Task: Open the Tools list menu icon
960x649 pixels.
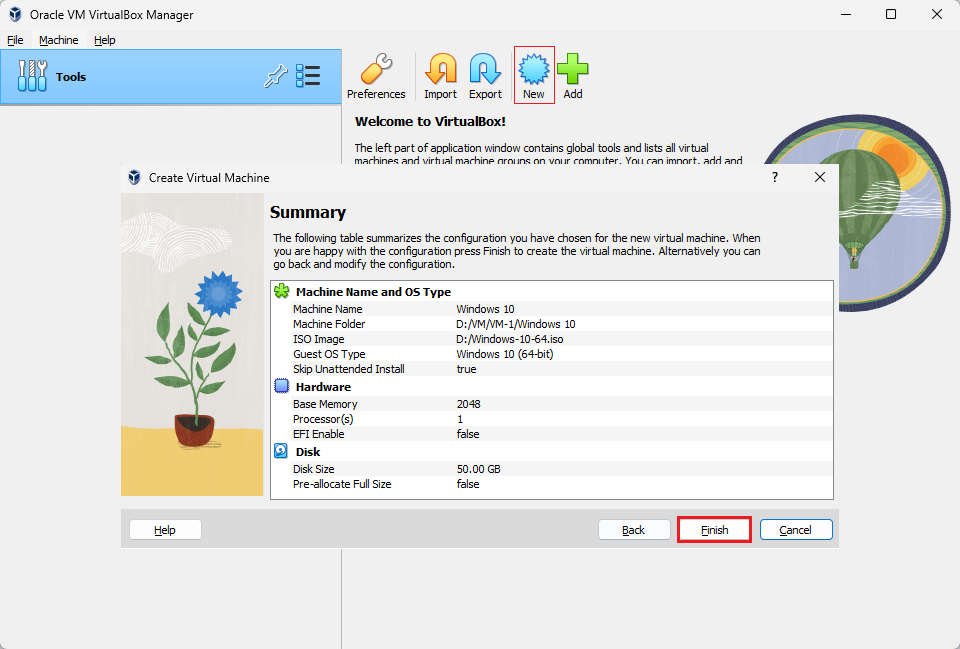Action: pos(308,76)
